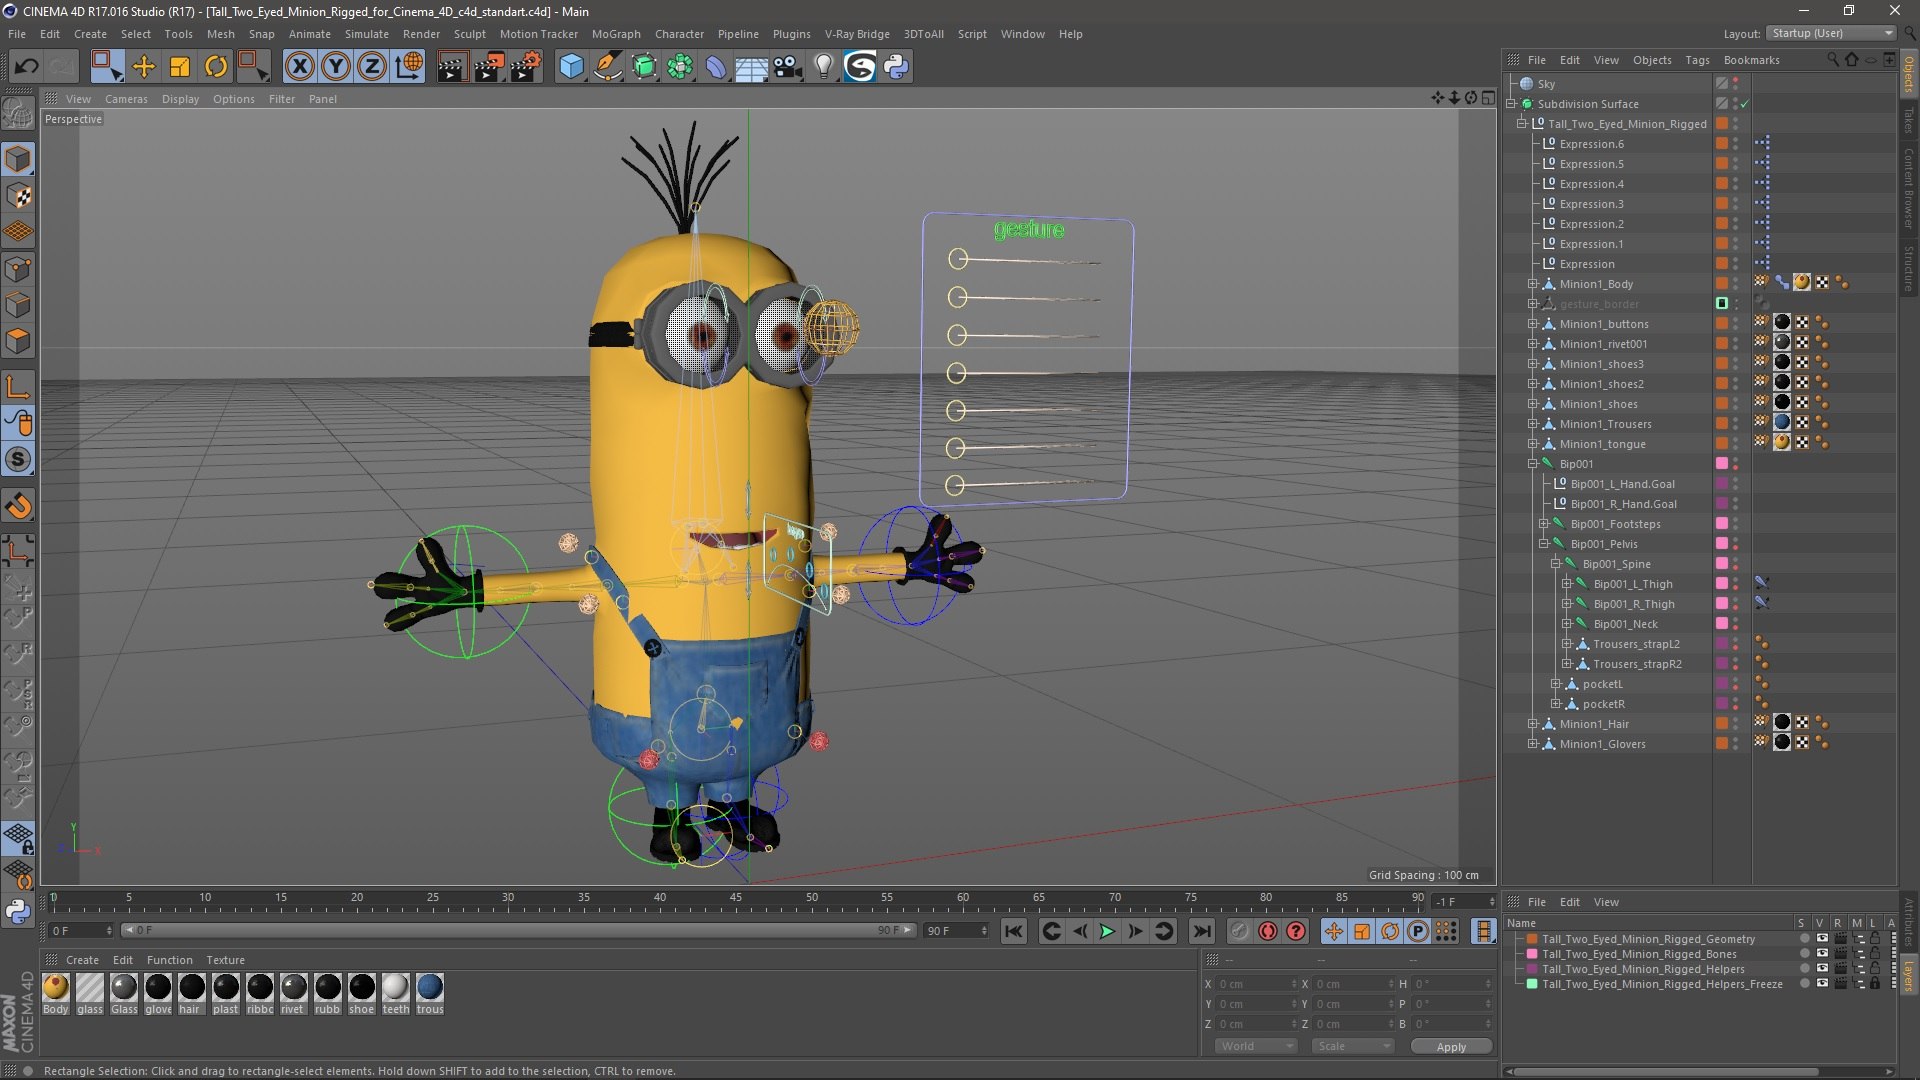Switch to Texture mode icon
Screen dimensions: 1920x1080
point(18,196)
